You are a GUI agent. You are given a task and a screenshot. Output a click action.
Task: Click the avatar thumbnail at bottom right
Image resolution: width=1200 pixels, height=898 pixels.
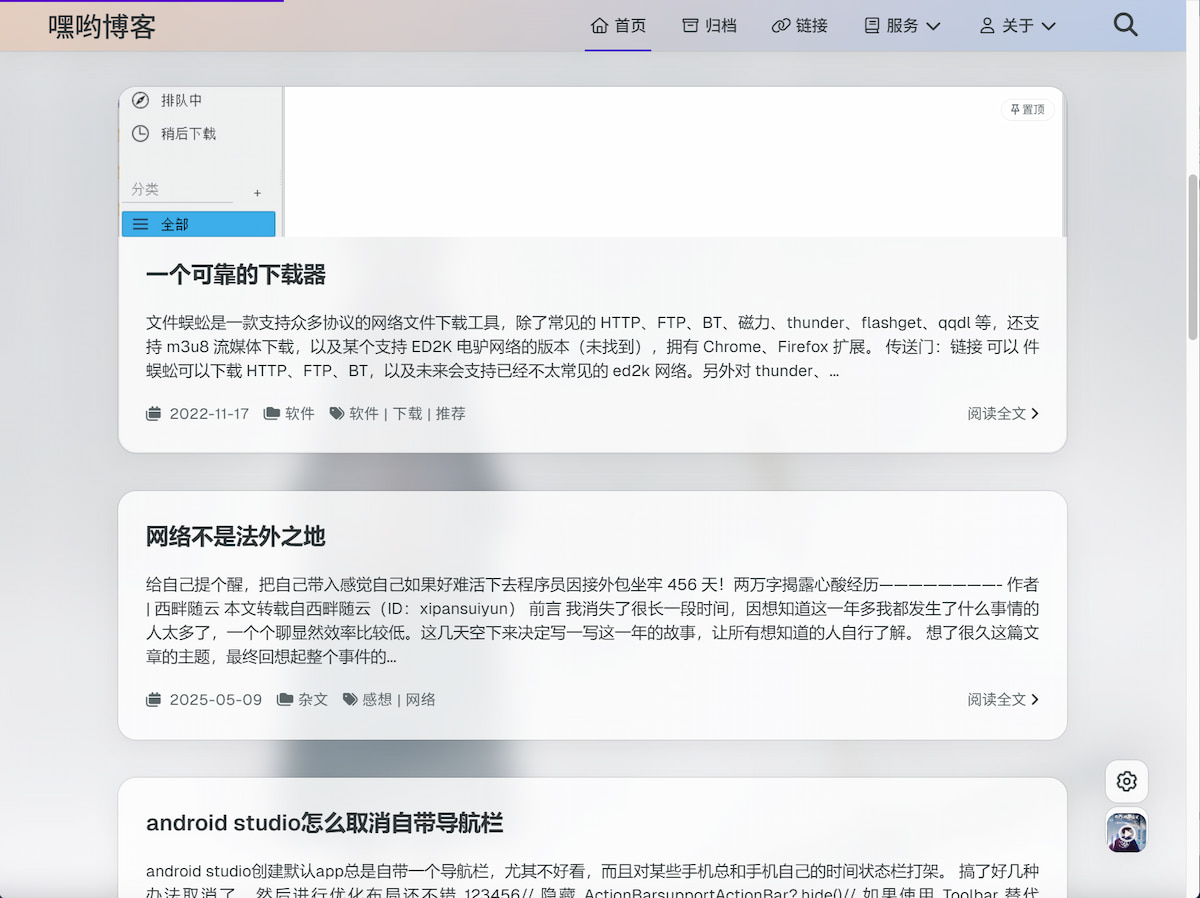coord(1126,832)
